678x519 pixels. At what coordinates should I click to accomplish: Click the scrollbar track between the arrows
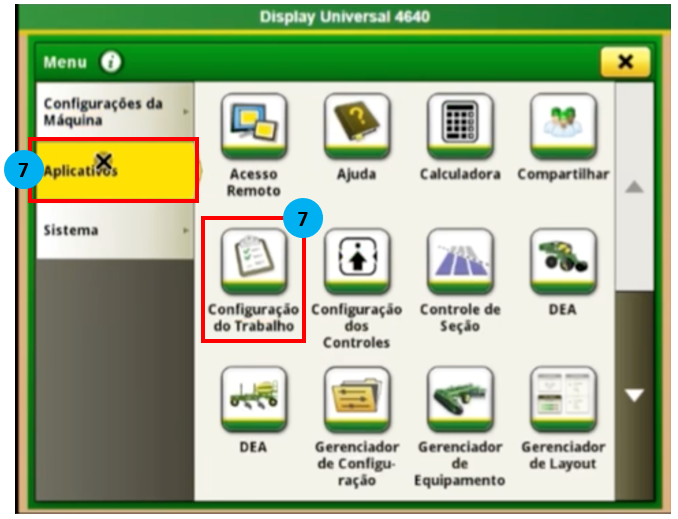pyautogui.click(x=633, y=290)
